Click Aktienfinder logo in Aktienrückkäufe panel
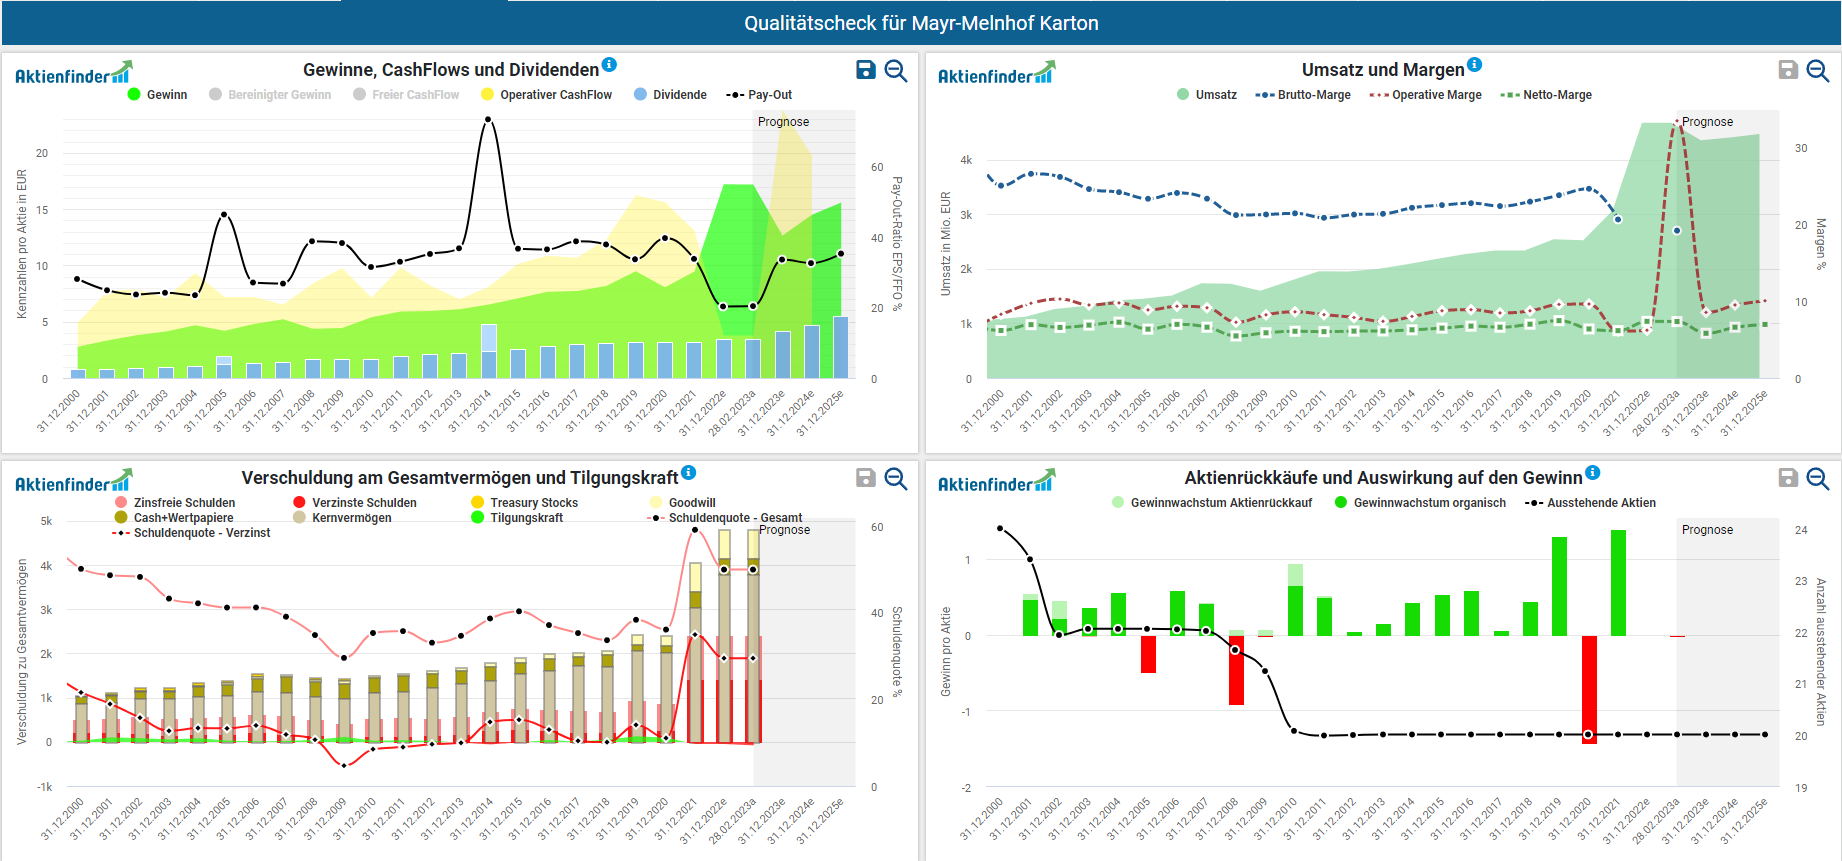Screen dimensions: 1842x861 click(x=996, y=482)
